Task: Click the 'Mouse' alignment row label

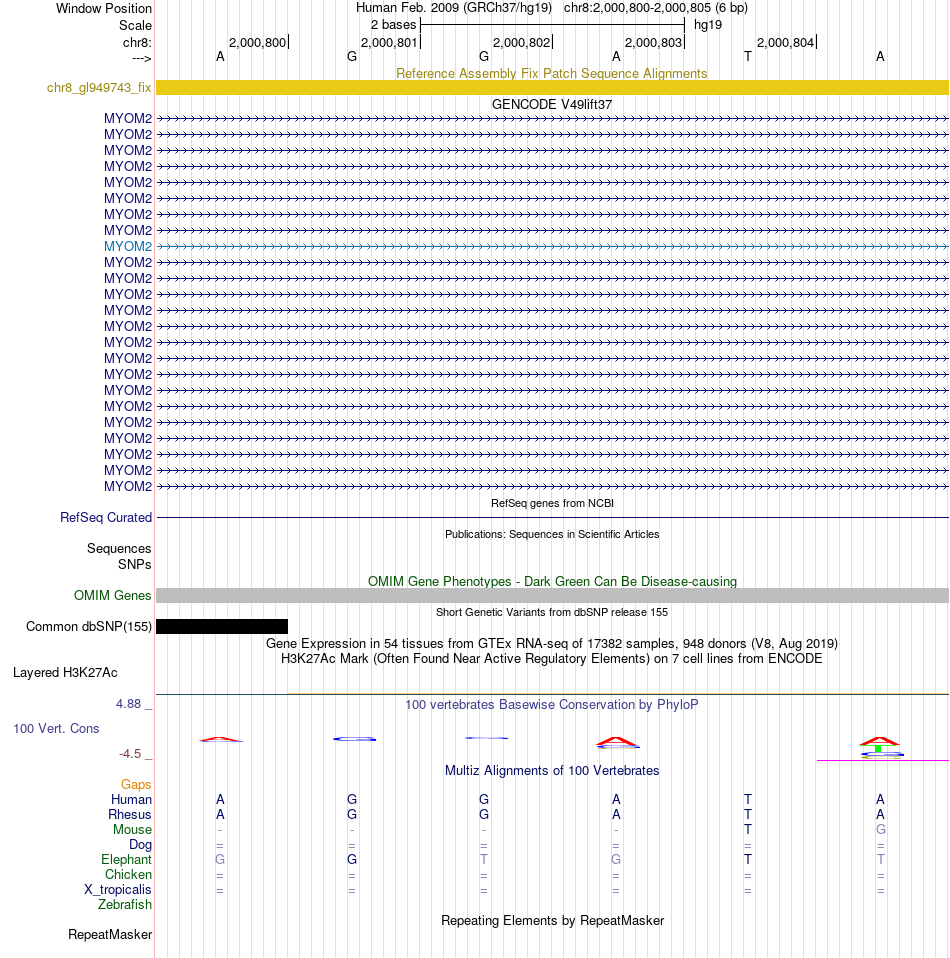Action: [x=132, y=830]
